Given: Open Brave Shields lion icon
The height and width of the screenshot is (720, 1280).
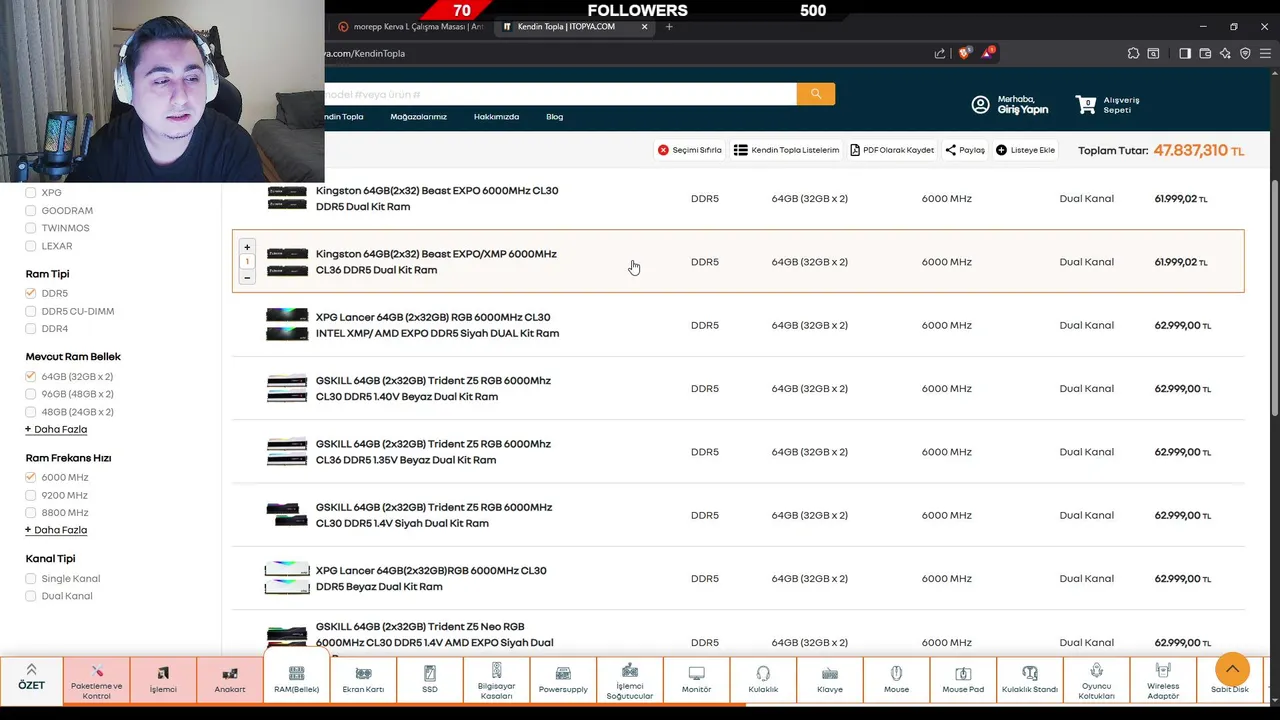Looking at the screenshot, I should (x=964, y=53).
